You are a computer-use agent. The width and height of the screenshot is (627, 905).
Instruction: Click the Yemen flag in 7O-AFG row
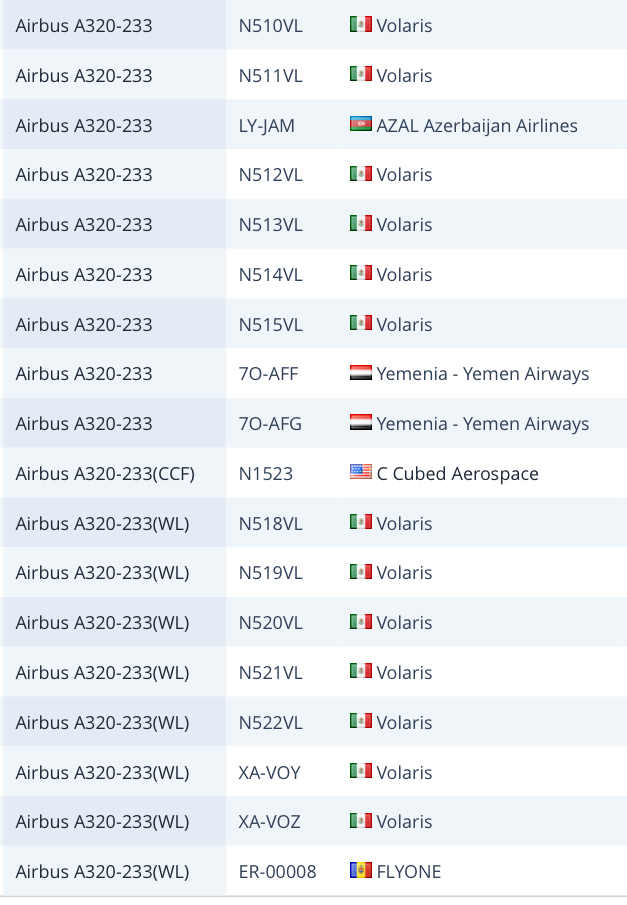(360, 423)
